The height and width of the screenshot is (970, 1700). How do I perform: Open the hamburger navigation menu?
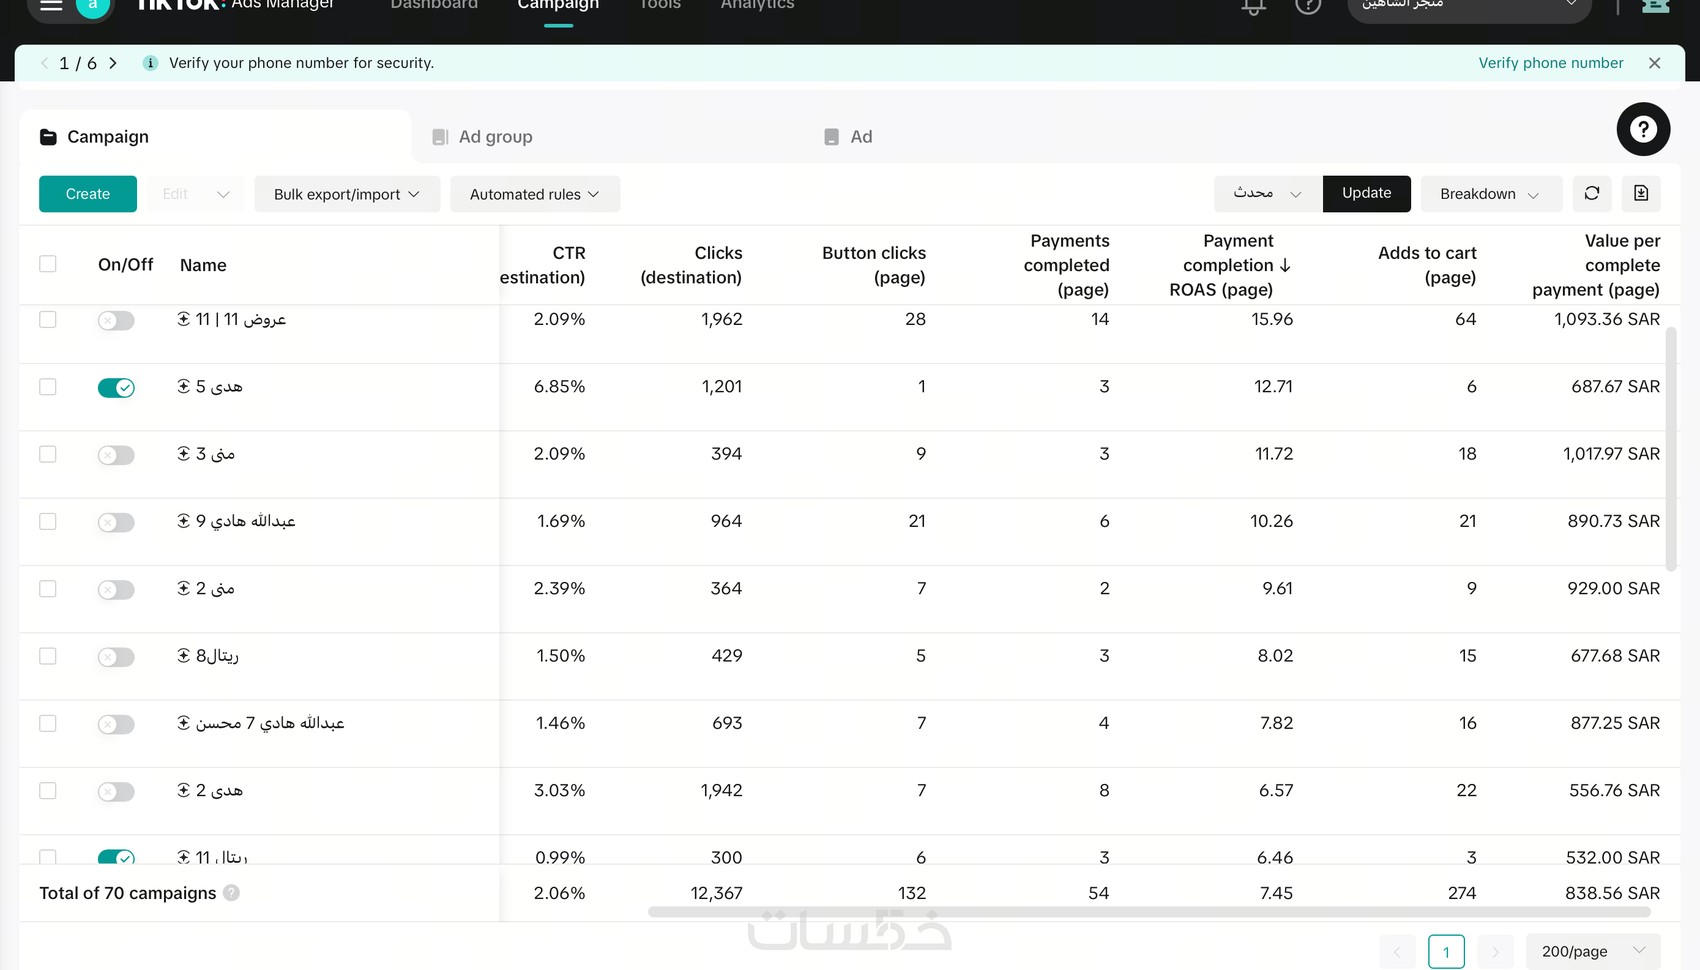pyautogui.click(x=51, y=5)
